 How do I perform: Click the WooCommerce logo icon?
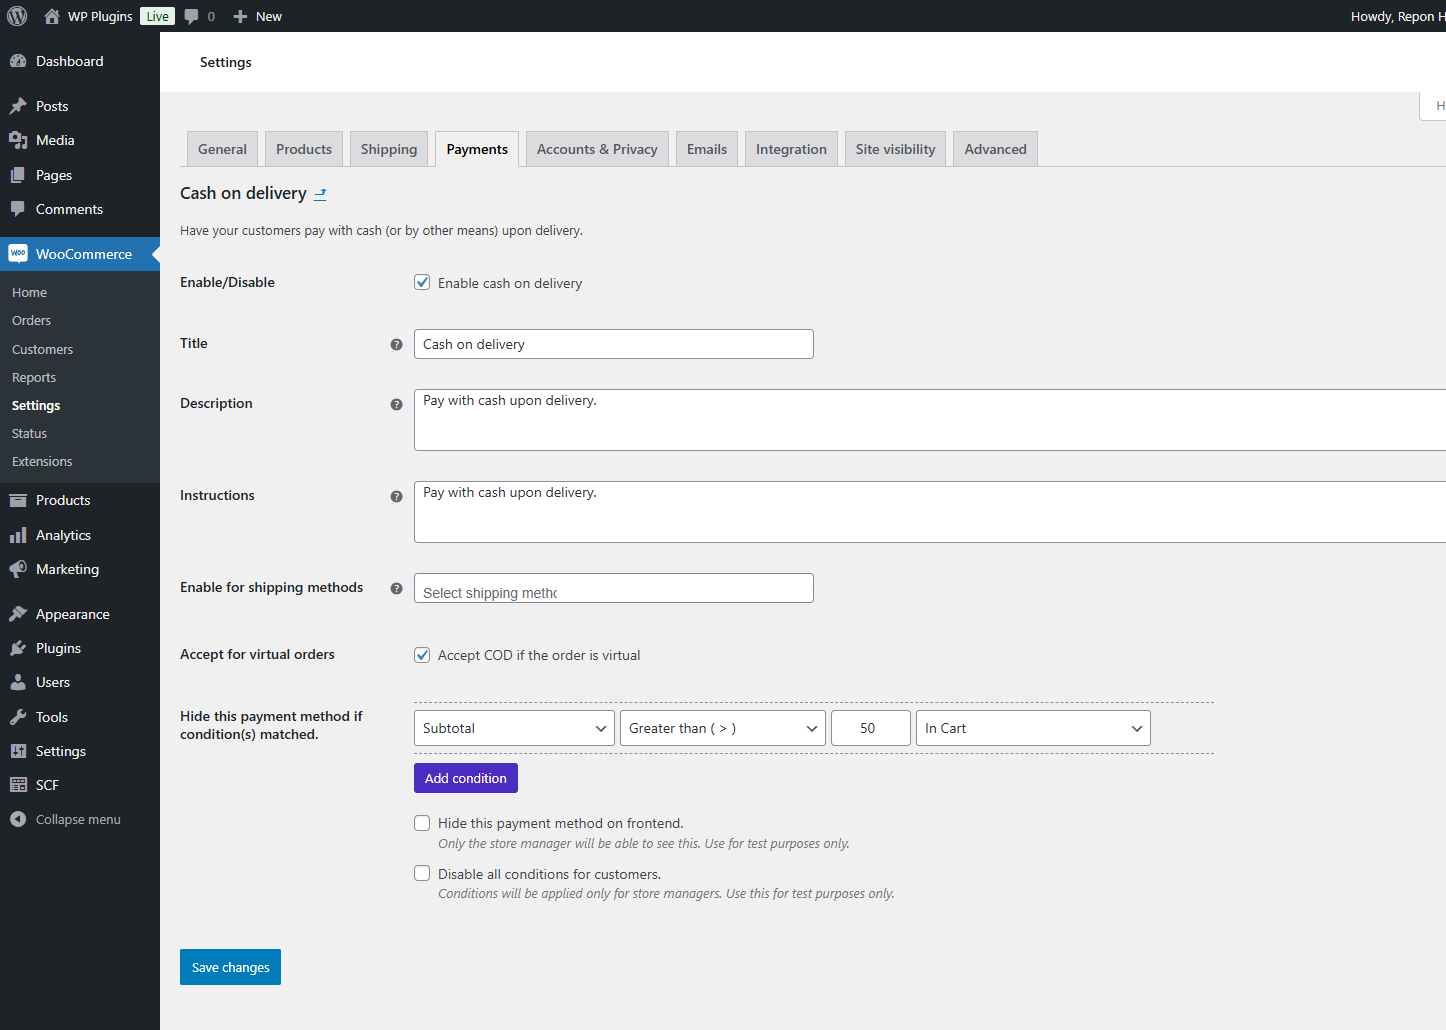click(18, 254)
